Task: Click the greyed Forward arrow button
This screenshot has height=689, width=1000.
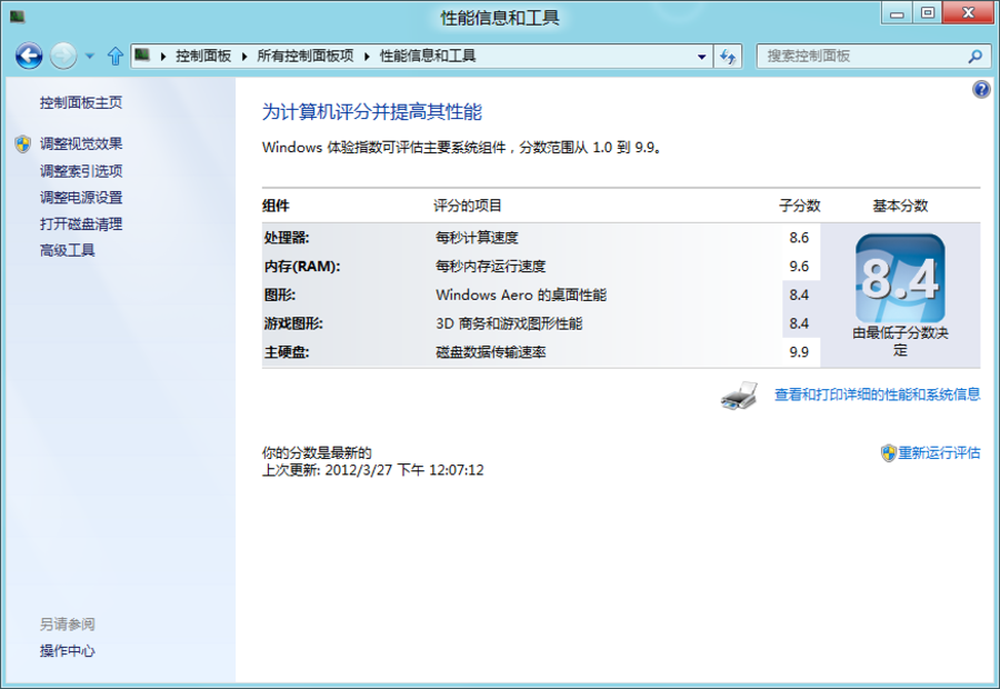Action: [63, 56]
